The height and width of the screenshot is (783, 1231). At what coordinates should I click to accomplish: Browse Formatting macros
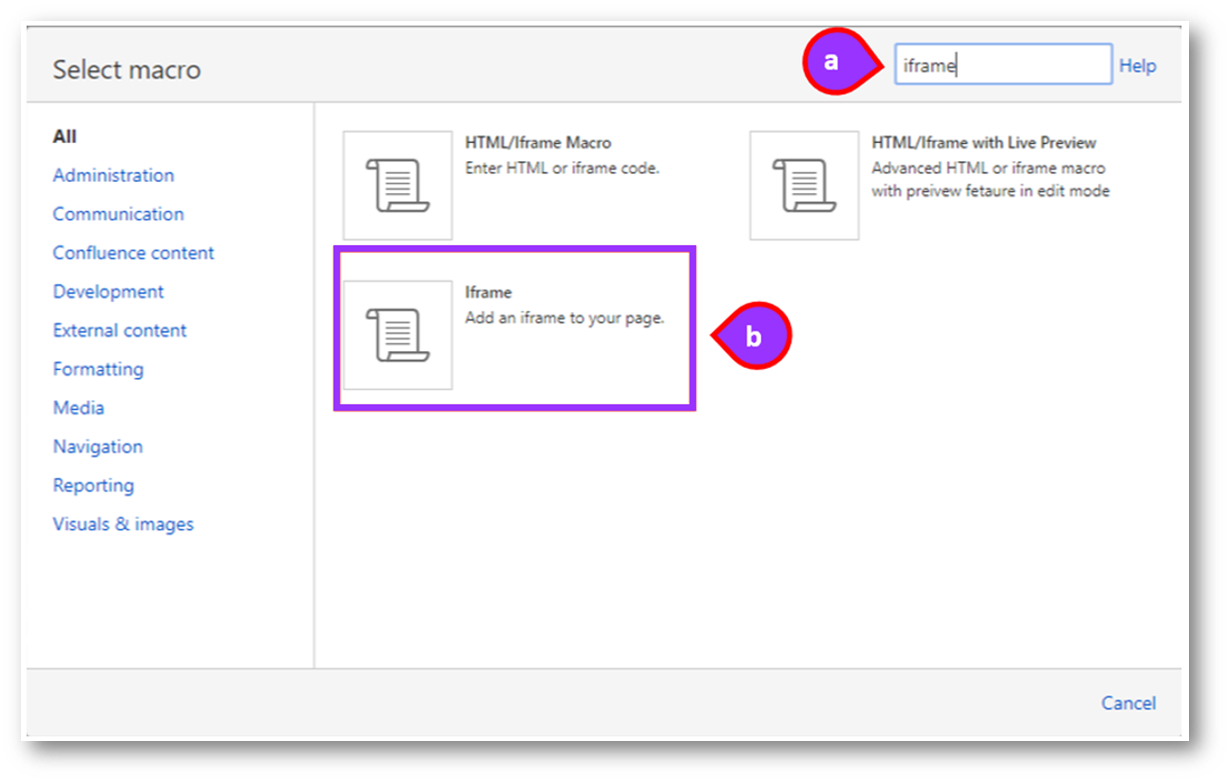[x=98, y=369]
